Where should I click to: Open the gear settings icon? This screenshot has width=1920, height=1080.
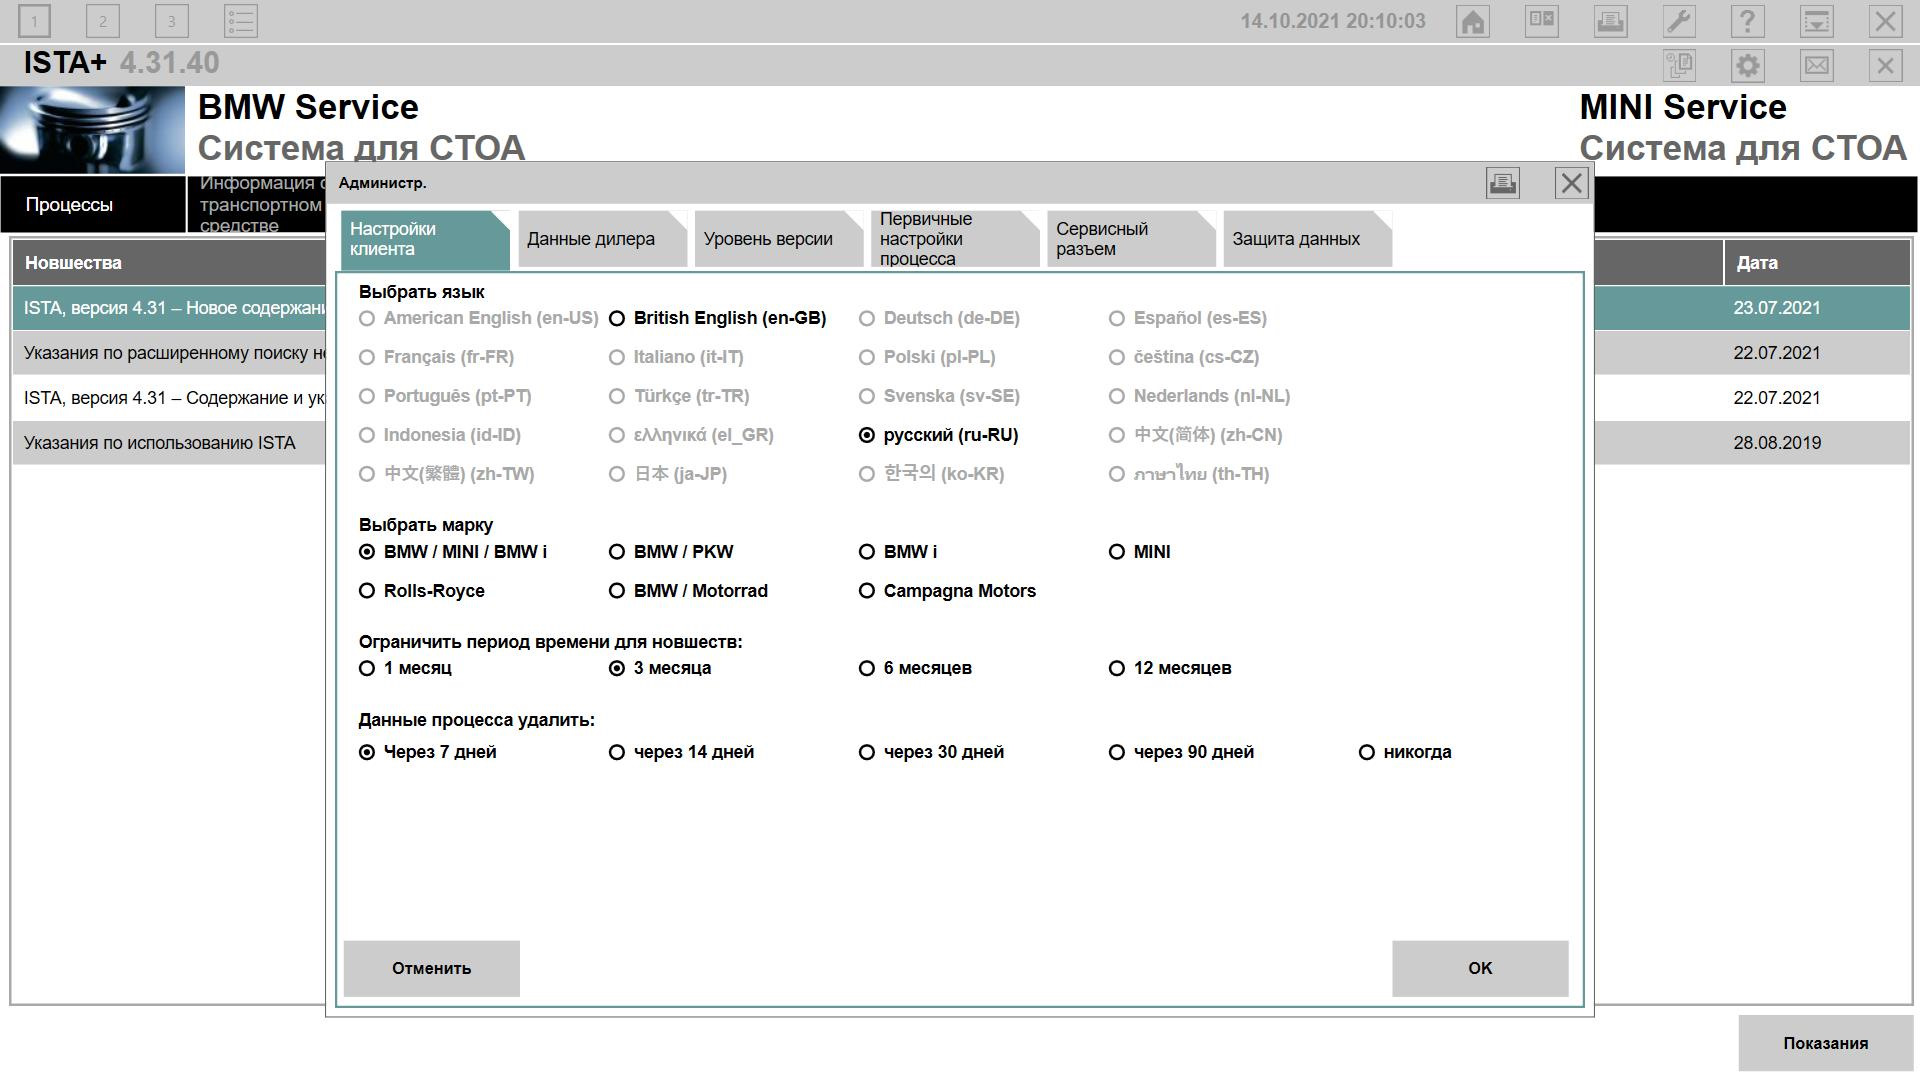pyautogui.click(x=1747, y=66)
